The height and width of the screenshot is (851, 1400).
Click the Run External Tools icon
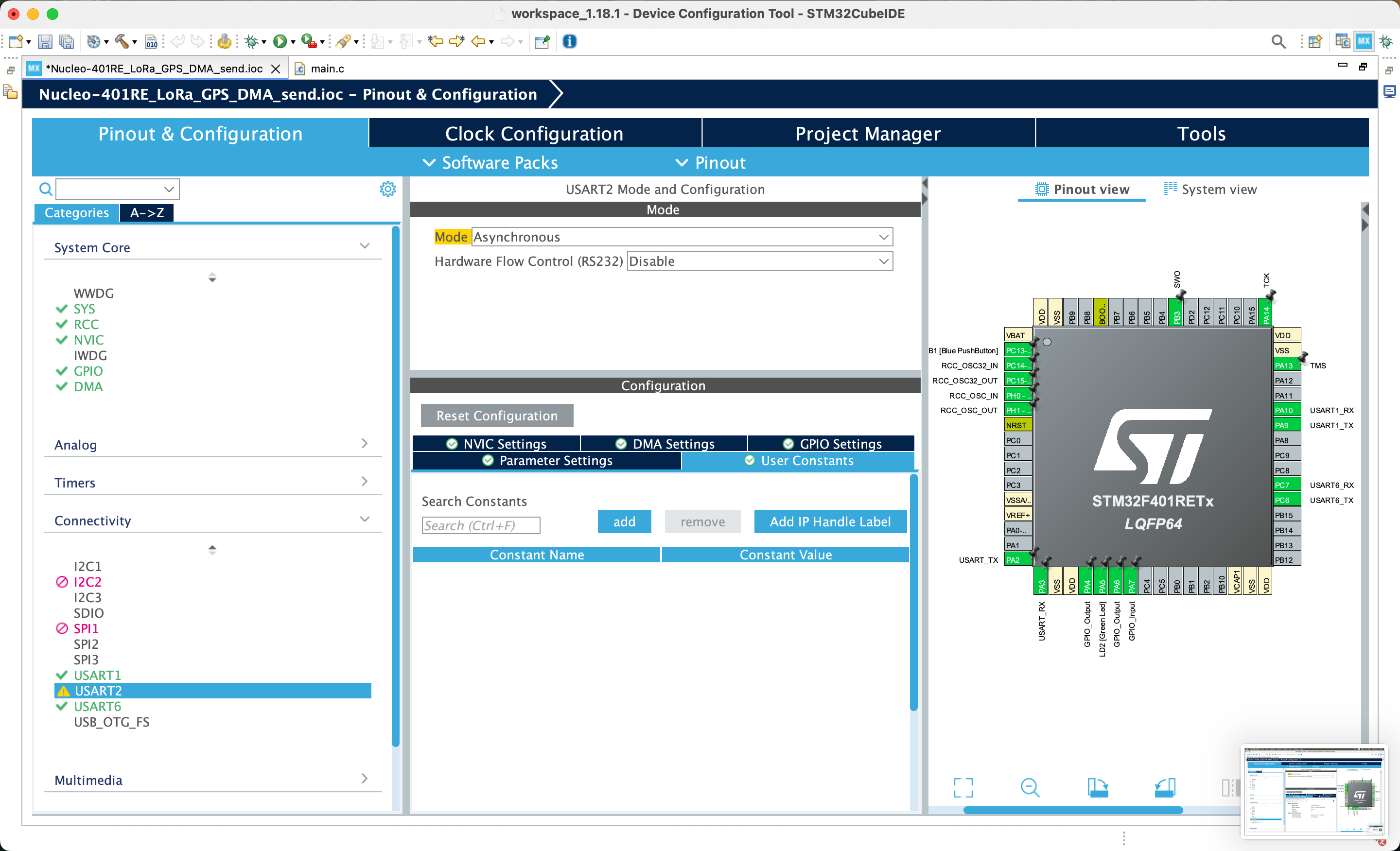coord(309,41)
